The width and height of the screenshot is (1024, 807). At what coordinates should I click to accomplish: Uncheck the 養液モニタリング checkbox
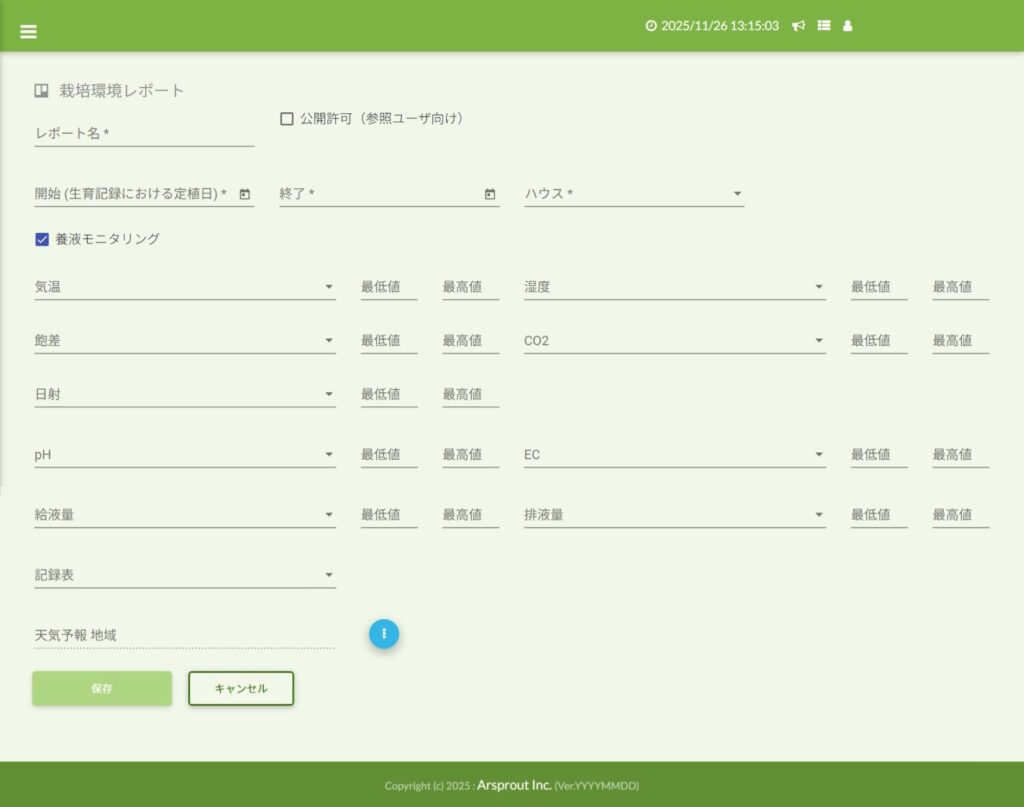pos(42,239)
